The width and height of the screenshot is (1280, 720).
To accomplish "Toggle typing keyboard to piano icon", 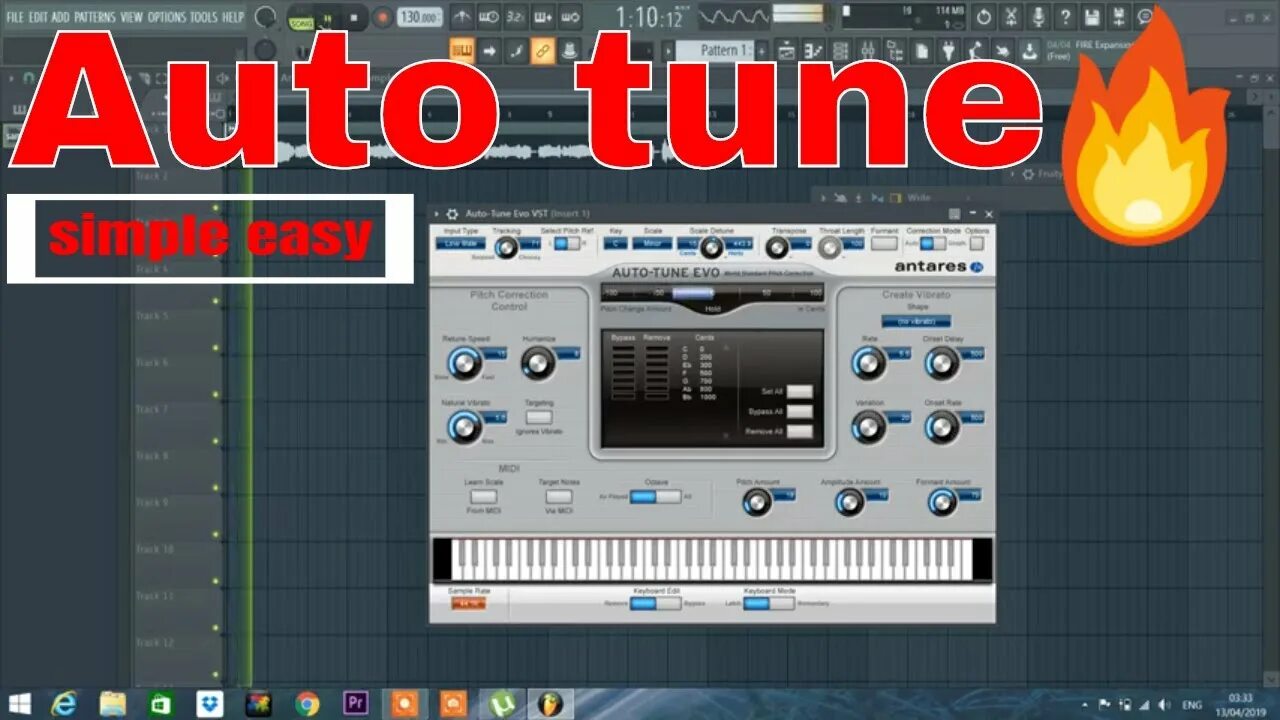I will click(x=461, y=50).
